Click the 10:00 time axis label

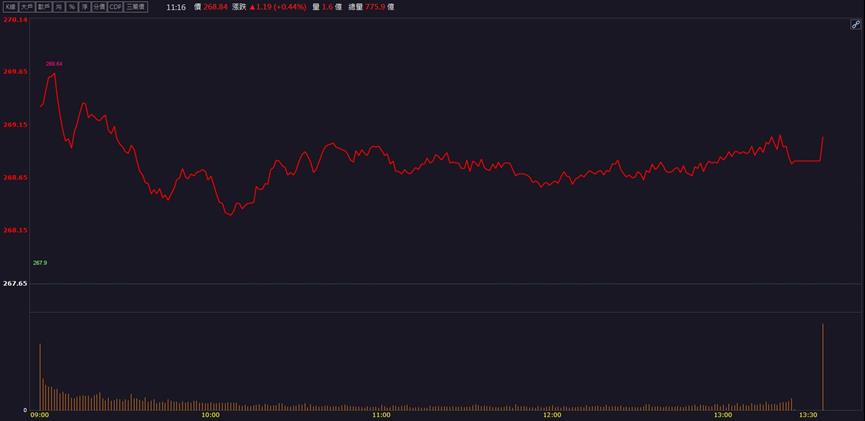pos(211,415)
